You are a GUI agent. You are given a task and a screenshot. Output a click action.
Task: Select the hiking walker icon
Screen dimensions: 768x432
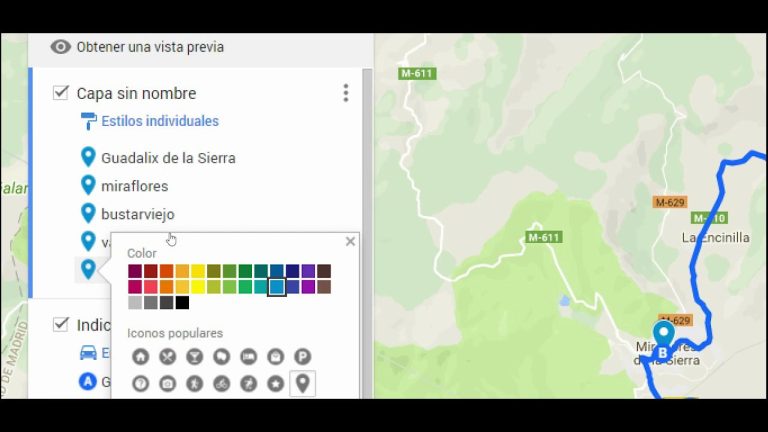[194, 384]
